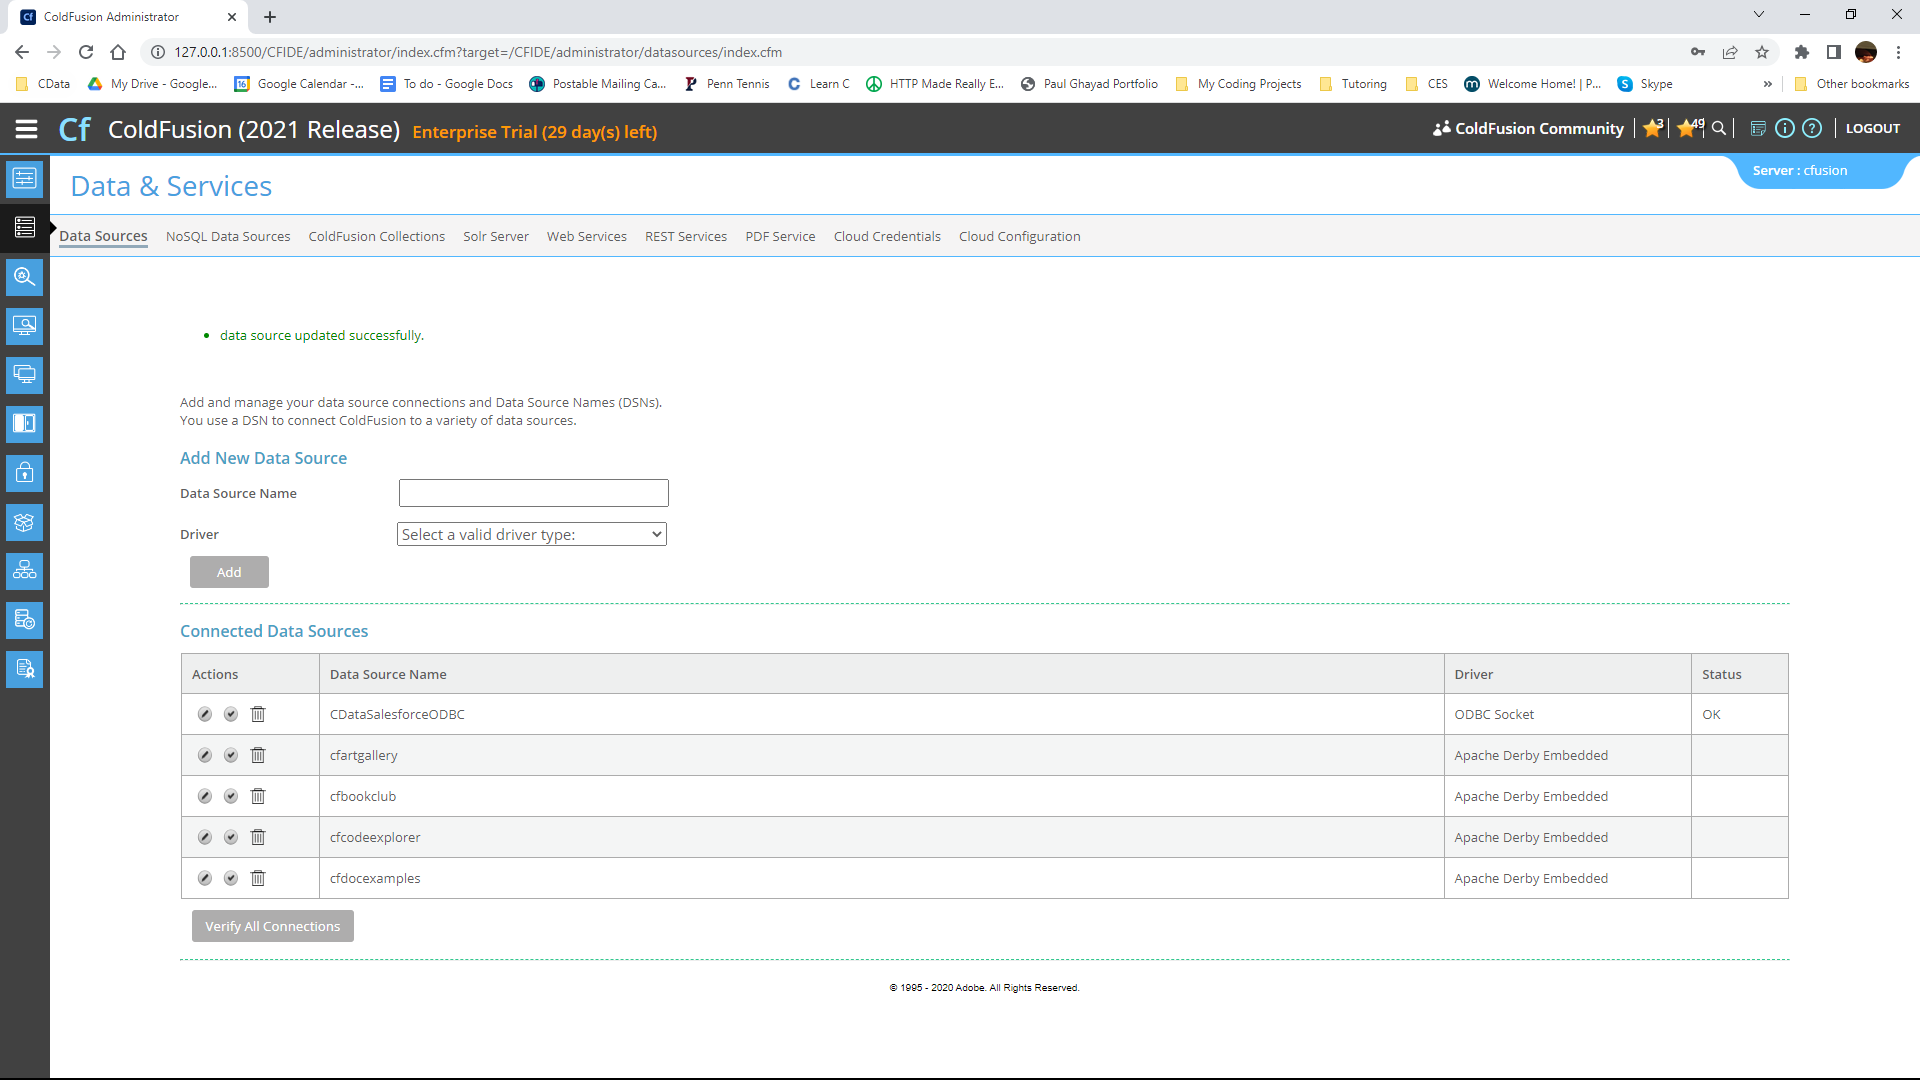The image size is (1920, 1080).
Task: Delete the cfdocexamples data source
Action: pos(258,879)
